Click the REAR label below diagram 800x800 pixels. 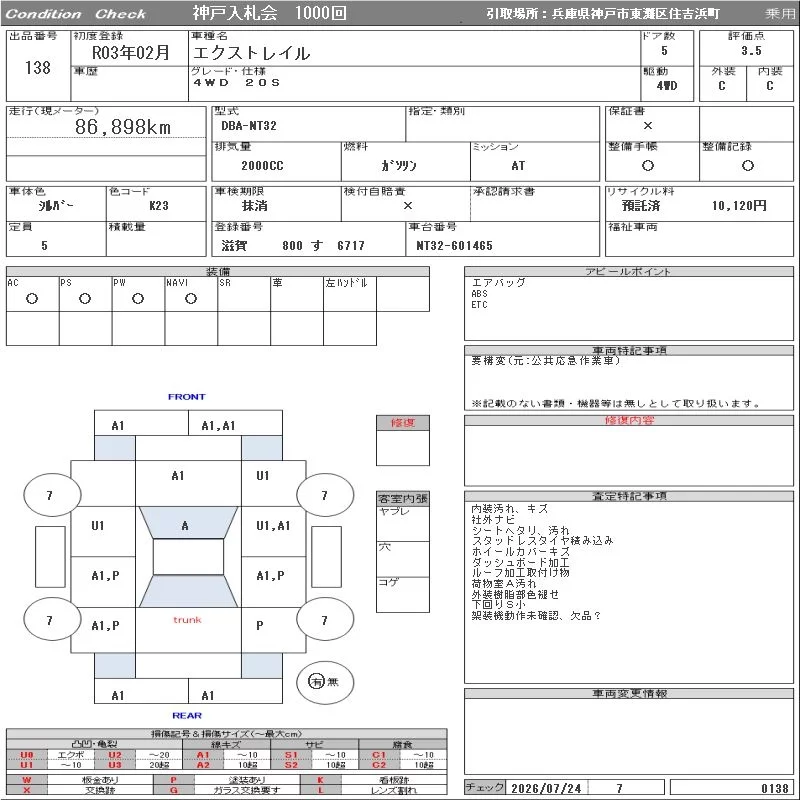tap(187, 716)
